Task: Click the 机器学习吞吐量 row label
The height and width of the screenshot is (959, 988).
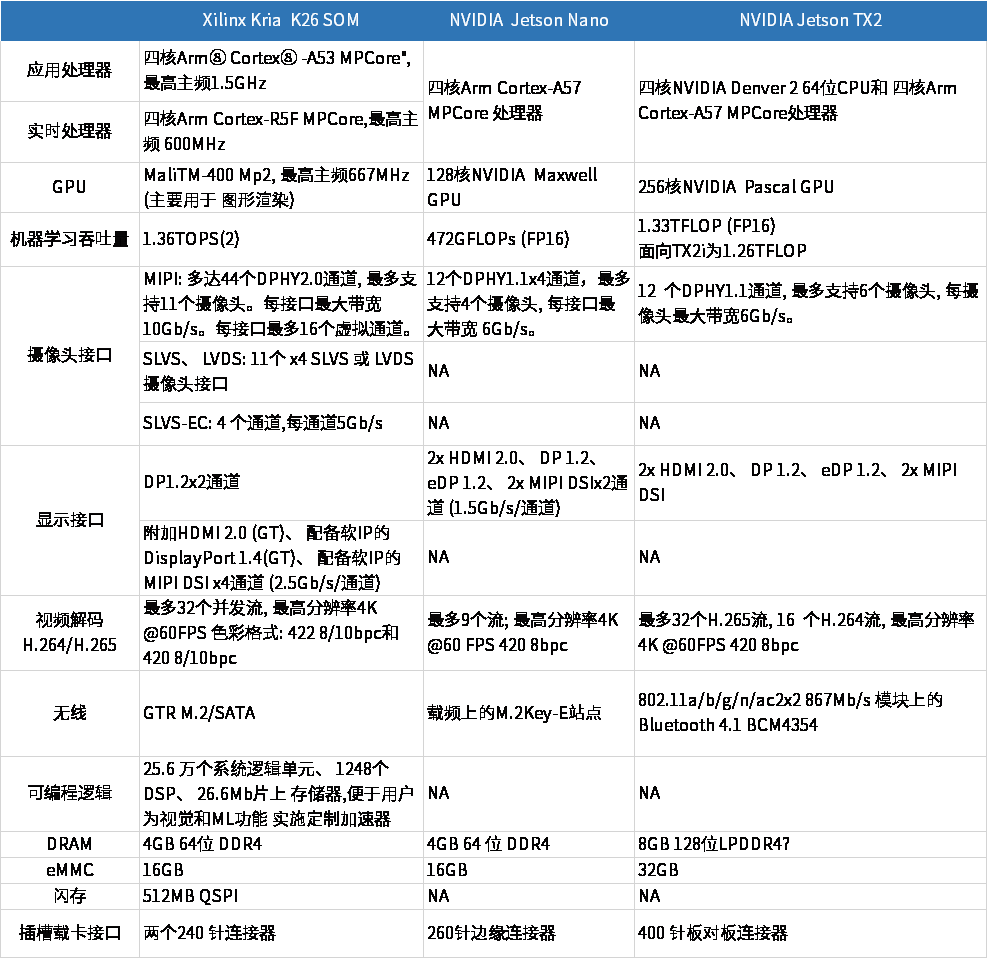Action: (x=69, y=239)
